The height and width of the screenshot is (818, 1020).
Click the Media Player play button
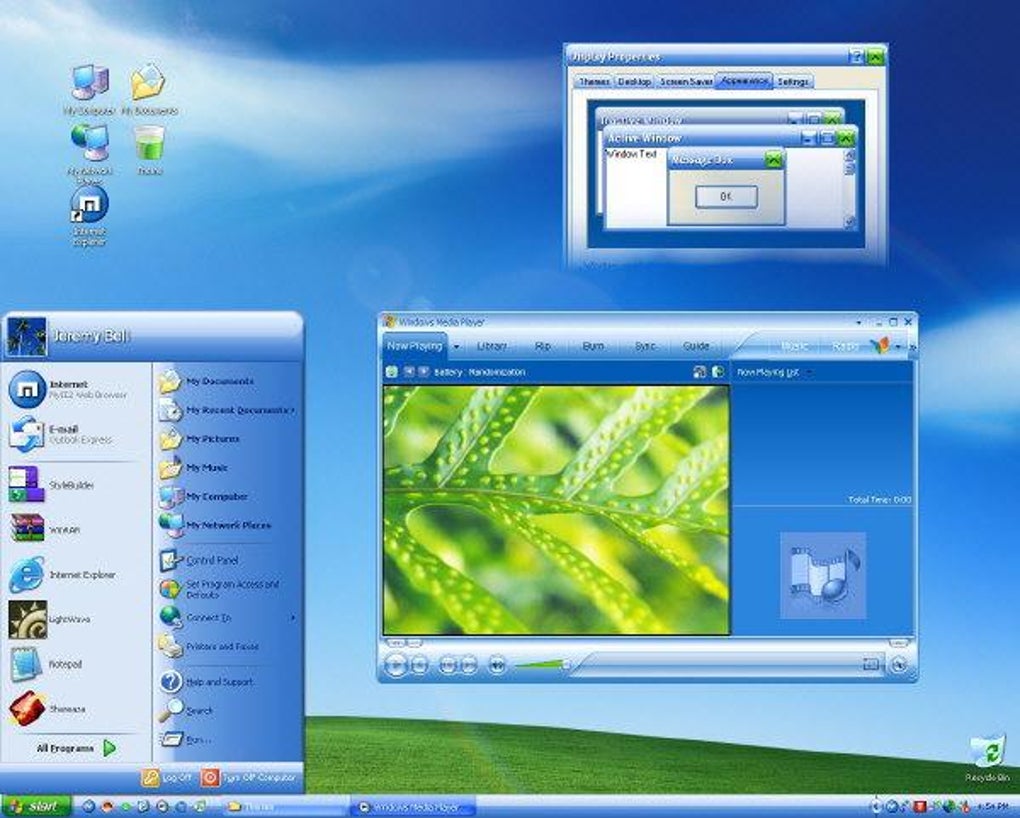point(396,665)
